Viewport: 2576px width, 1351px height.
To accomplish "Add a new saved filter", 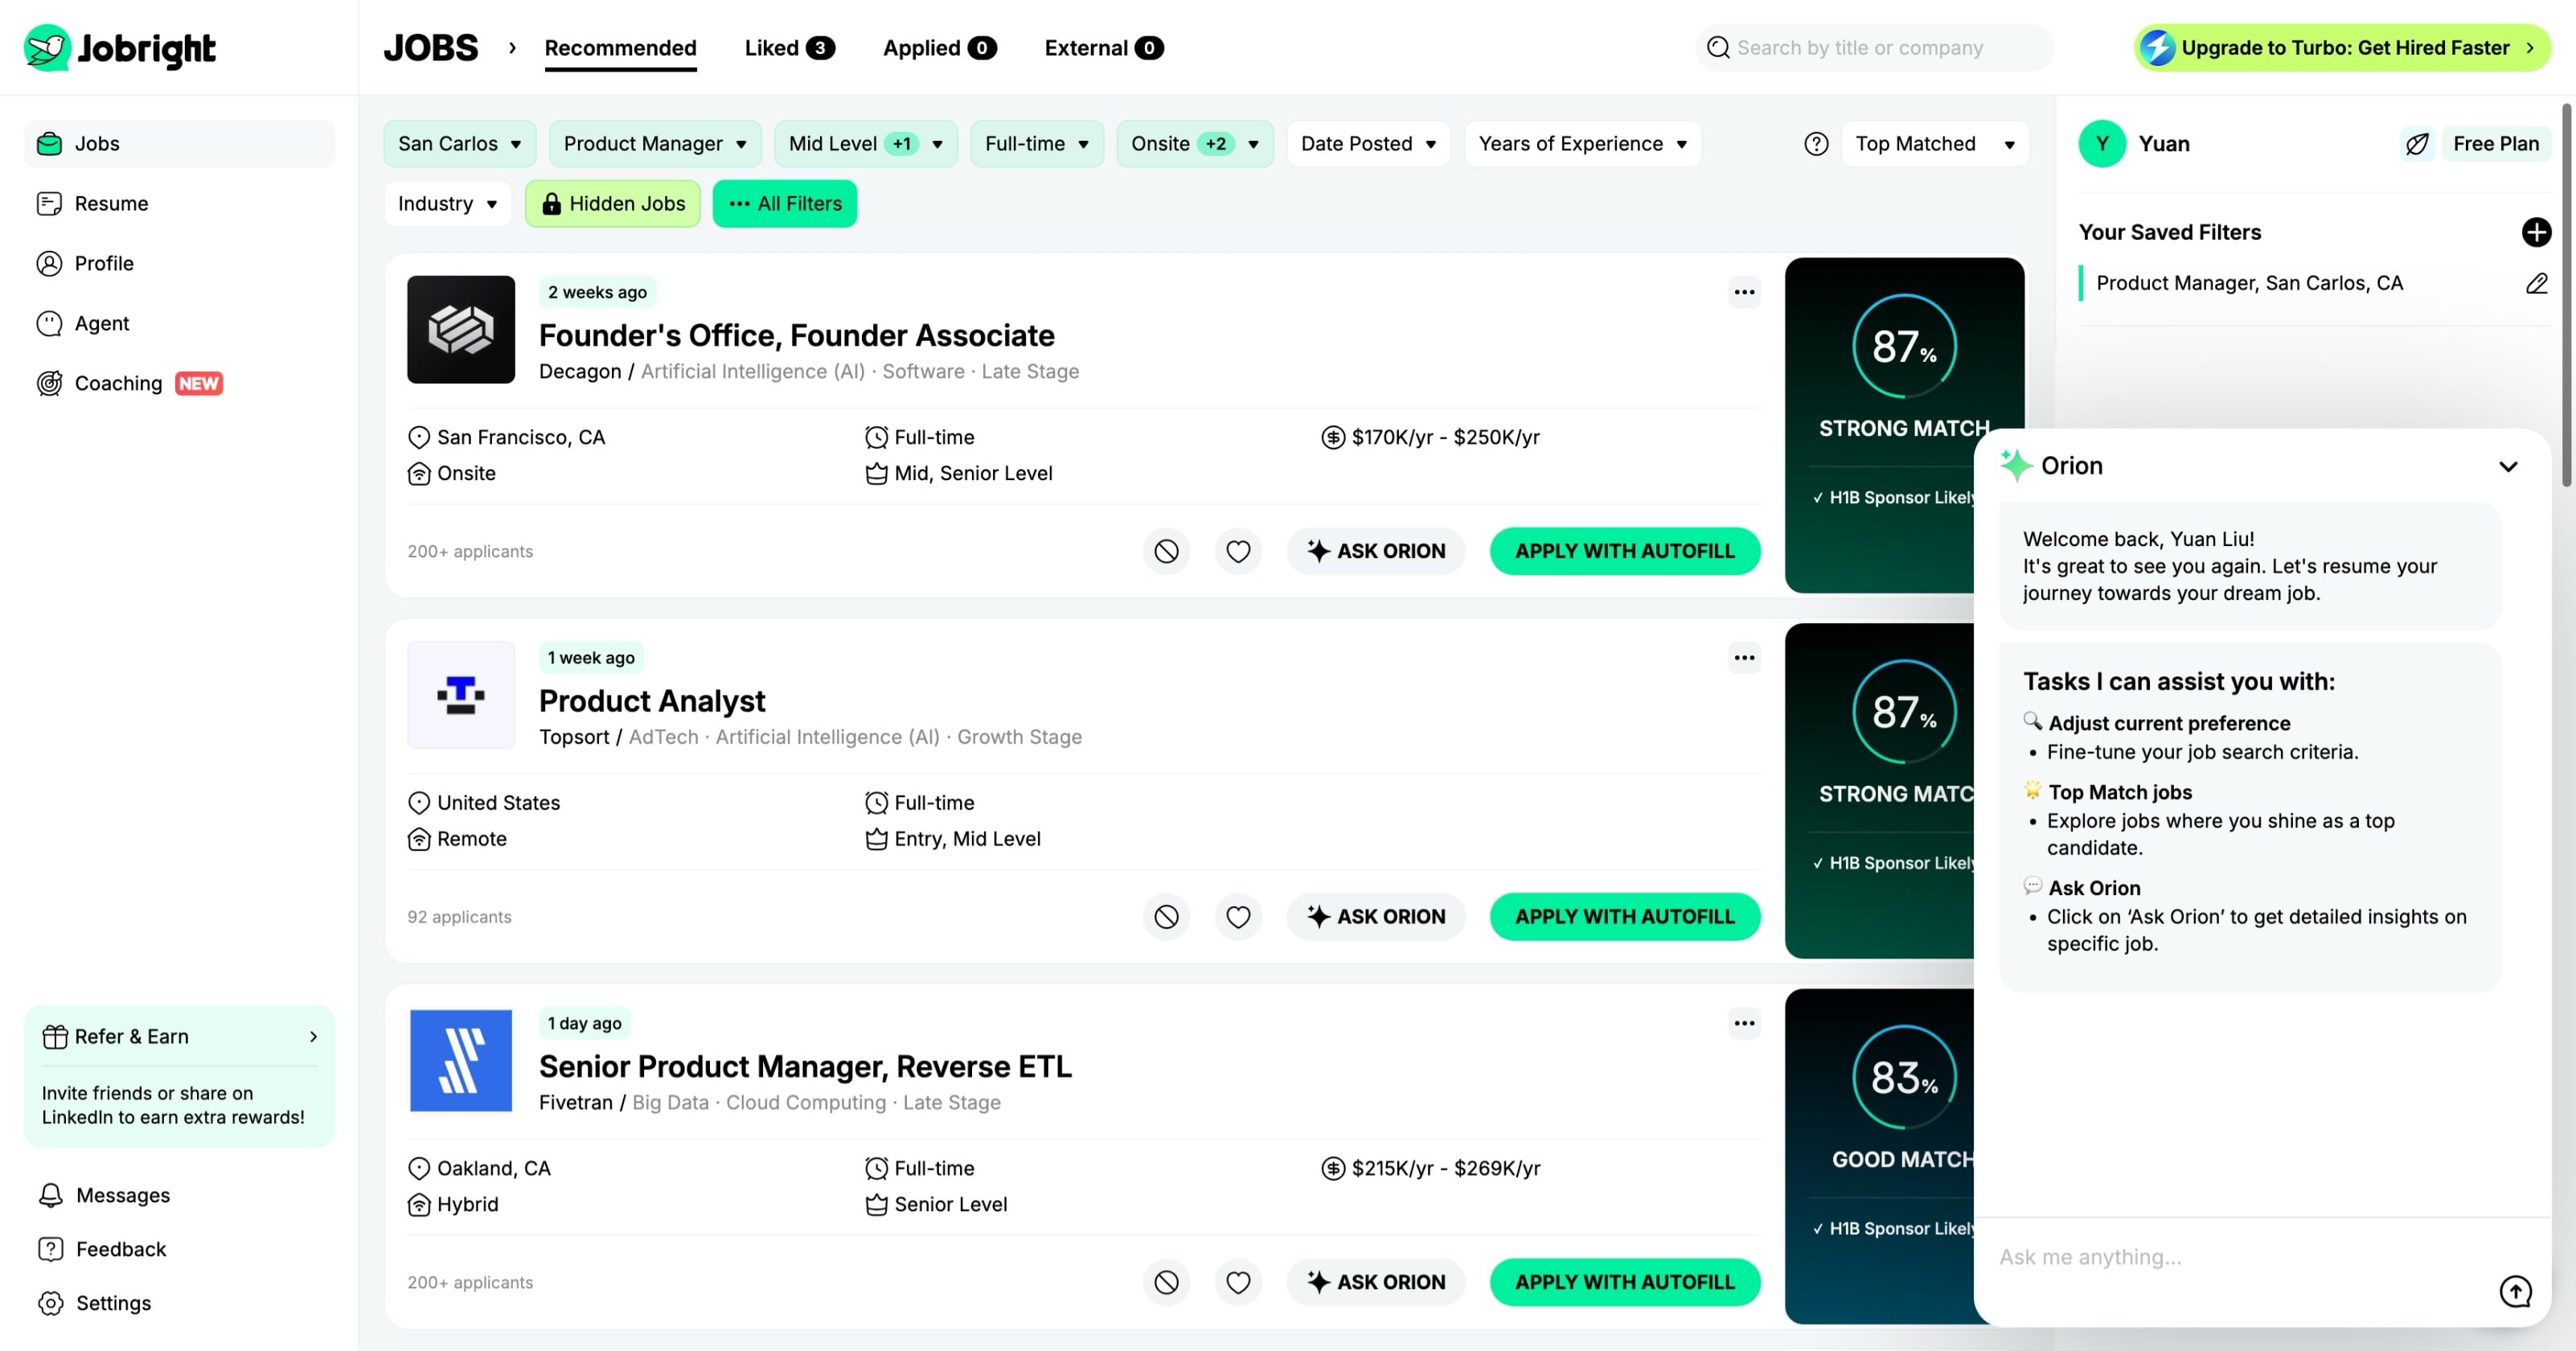I will tap(2536, 232).
